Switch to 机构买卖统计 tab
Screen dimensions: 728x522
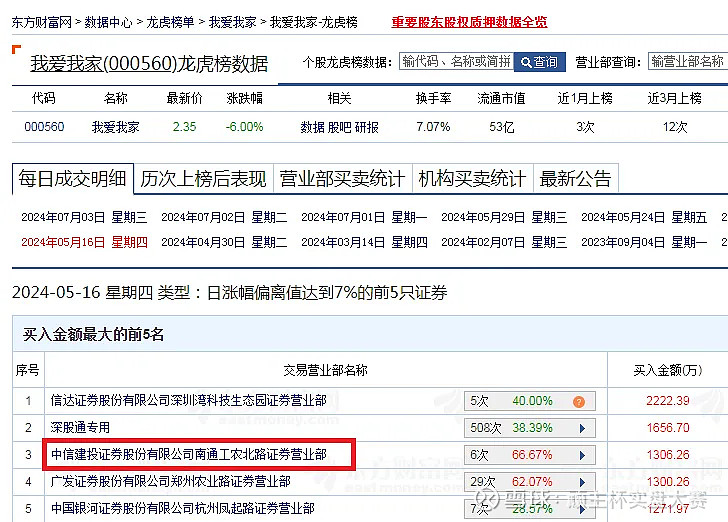(x=473, y=179)
